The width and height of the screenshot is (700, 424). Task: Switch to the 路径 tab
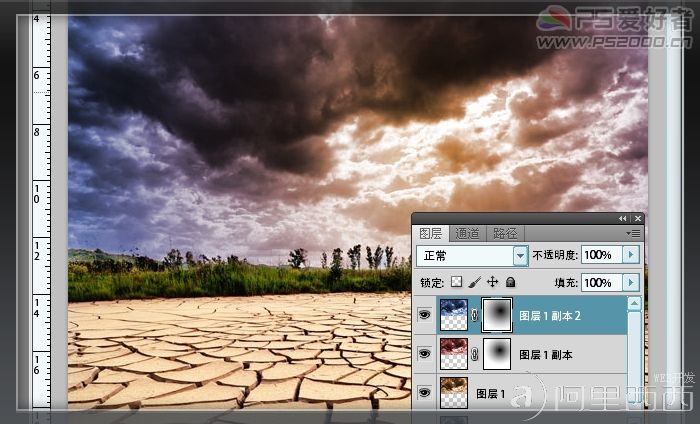[x=505, y=233]
